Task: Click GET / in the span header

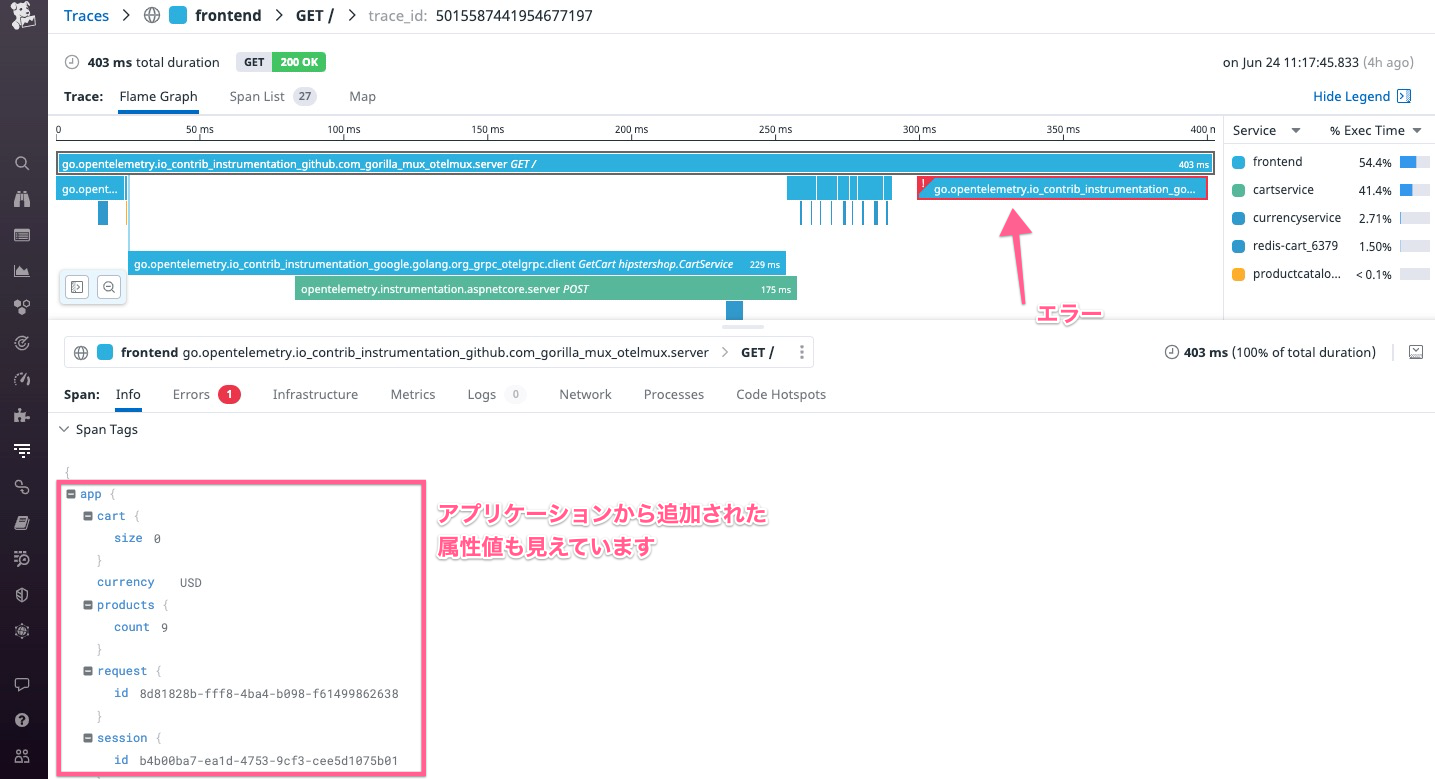Action: [757, 352]
